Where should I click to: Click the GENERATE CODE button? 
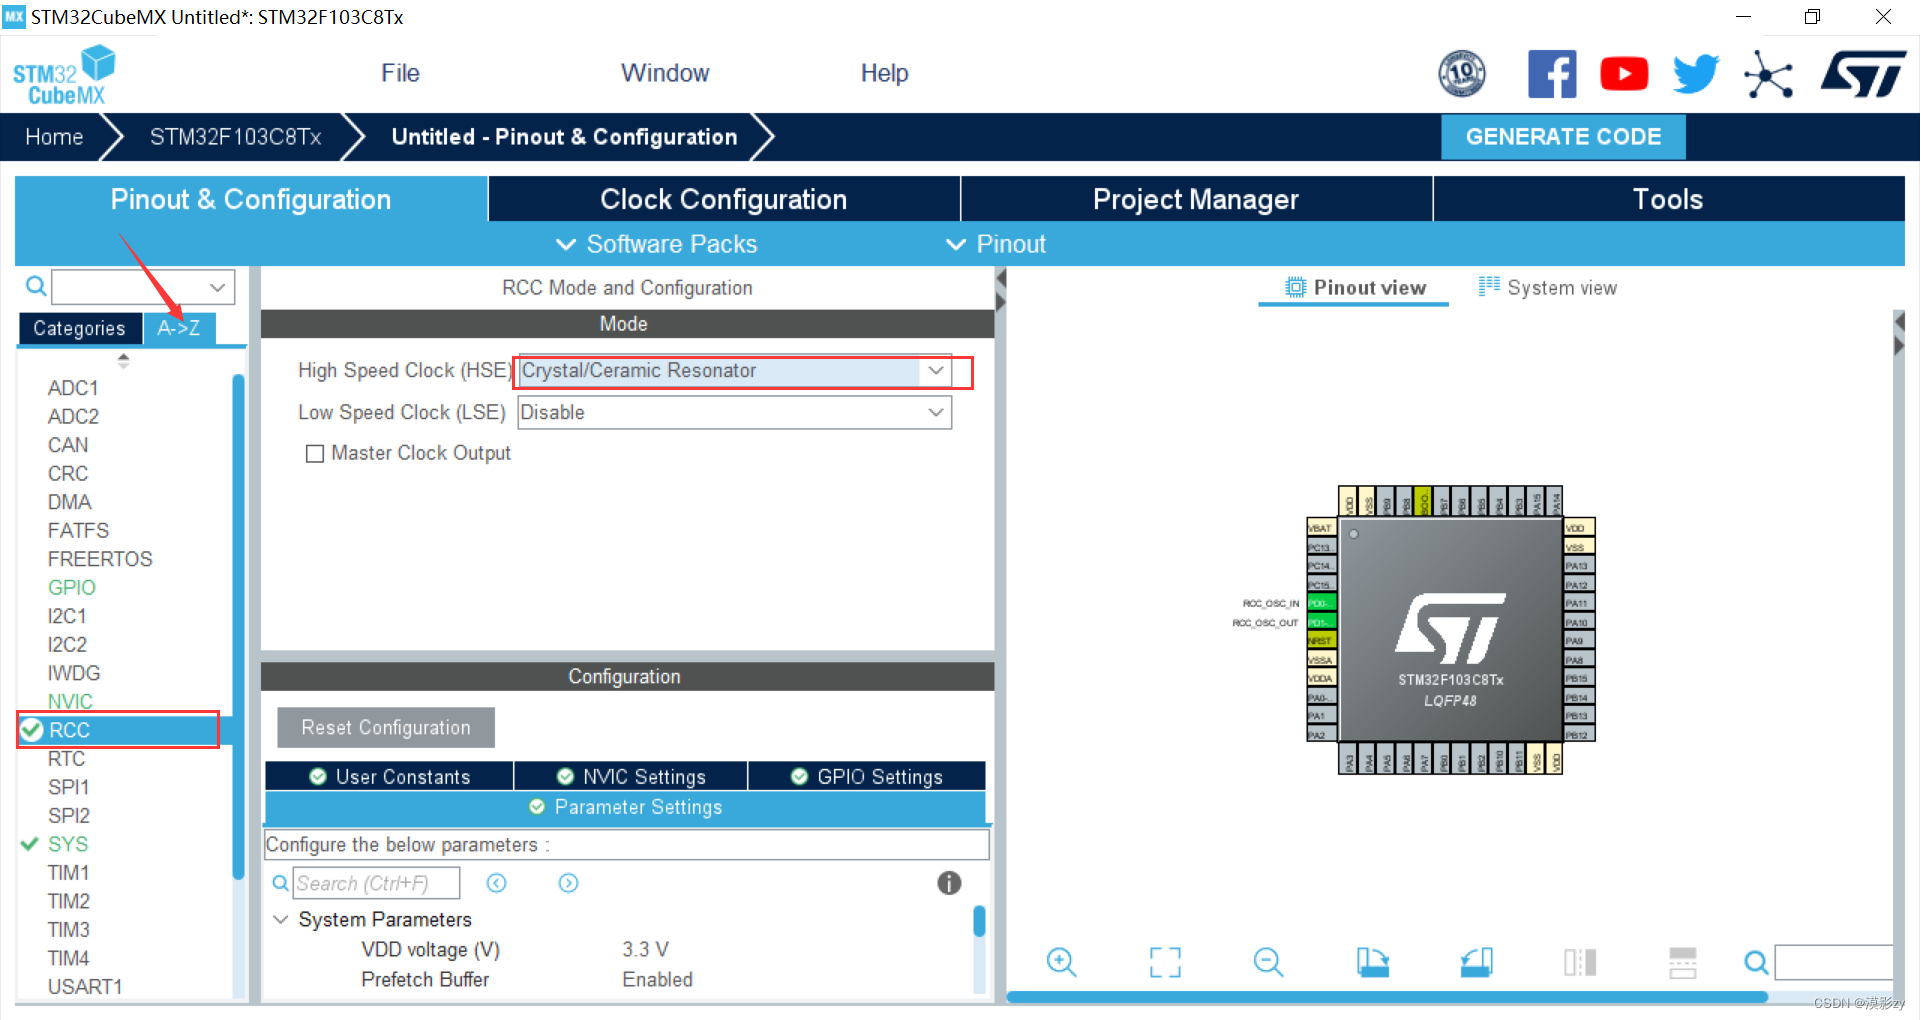(x=1563, y=136)
